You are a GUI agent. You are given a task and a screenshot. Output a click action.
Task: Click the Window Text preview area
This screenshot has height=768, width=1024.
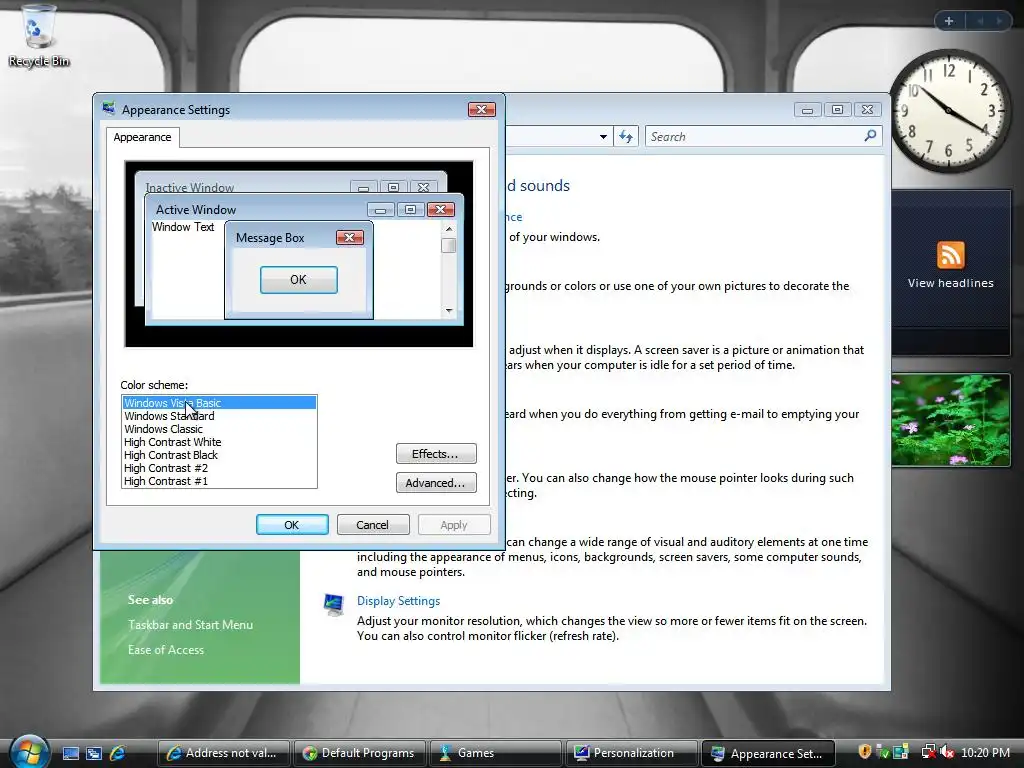click(183, 227)
